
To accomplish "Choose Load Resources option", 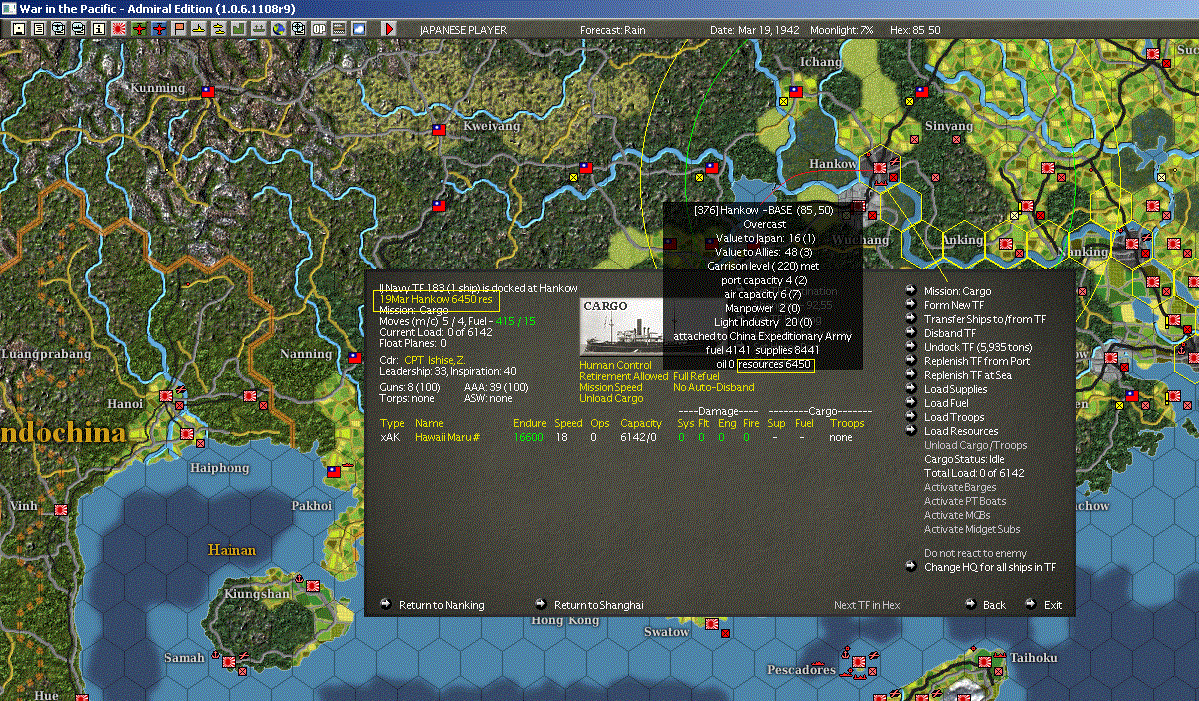I will point(961,431).
